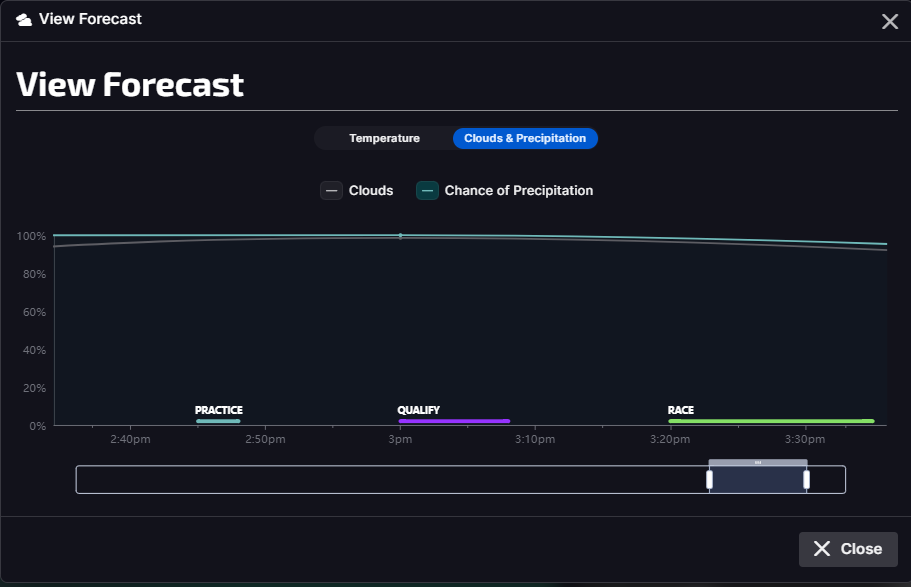Toggle the Chance of Precipitation series
The width and height of the screenshot is (911, 587).
tap(504, 190)
